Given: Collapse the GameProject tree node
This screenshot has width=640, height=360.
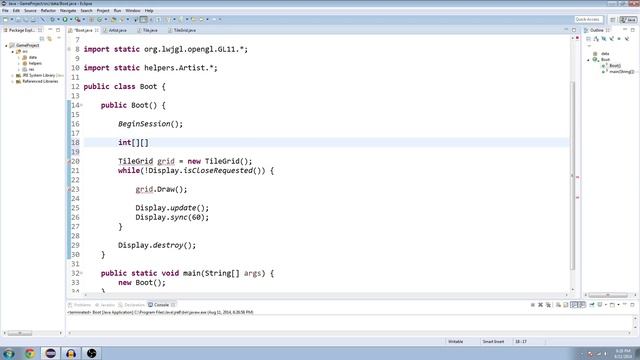Looking at the screenshot, I should (x=6, y=46).
